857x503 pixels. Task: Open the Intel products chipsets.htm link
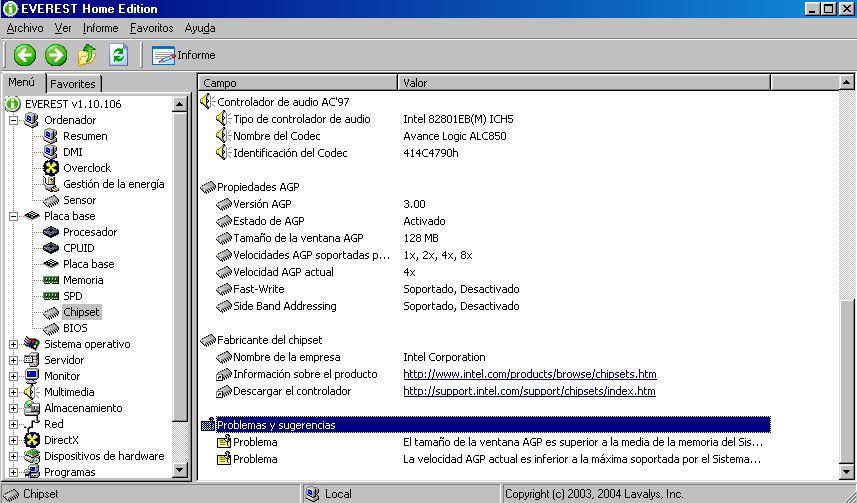pos(530,374)
